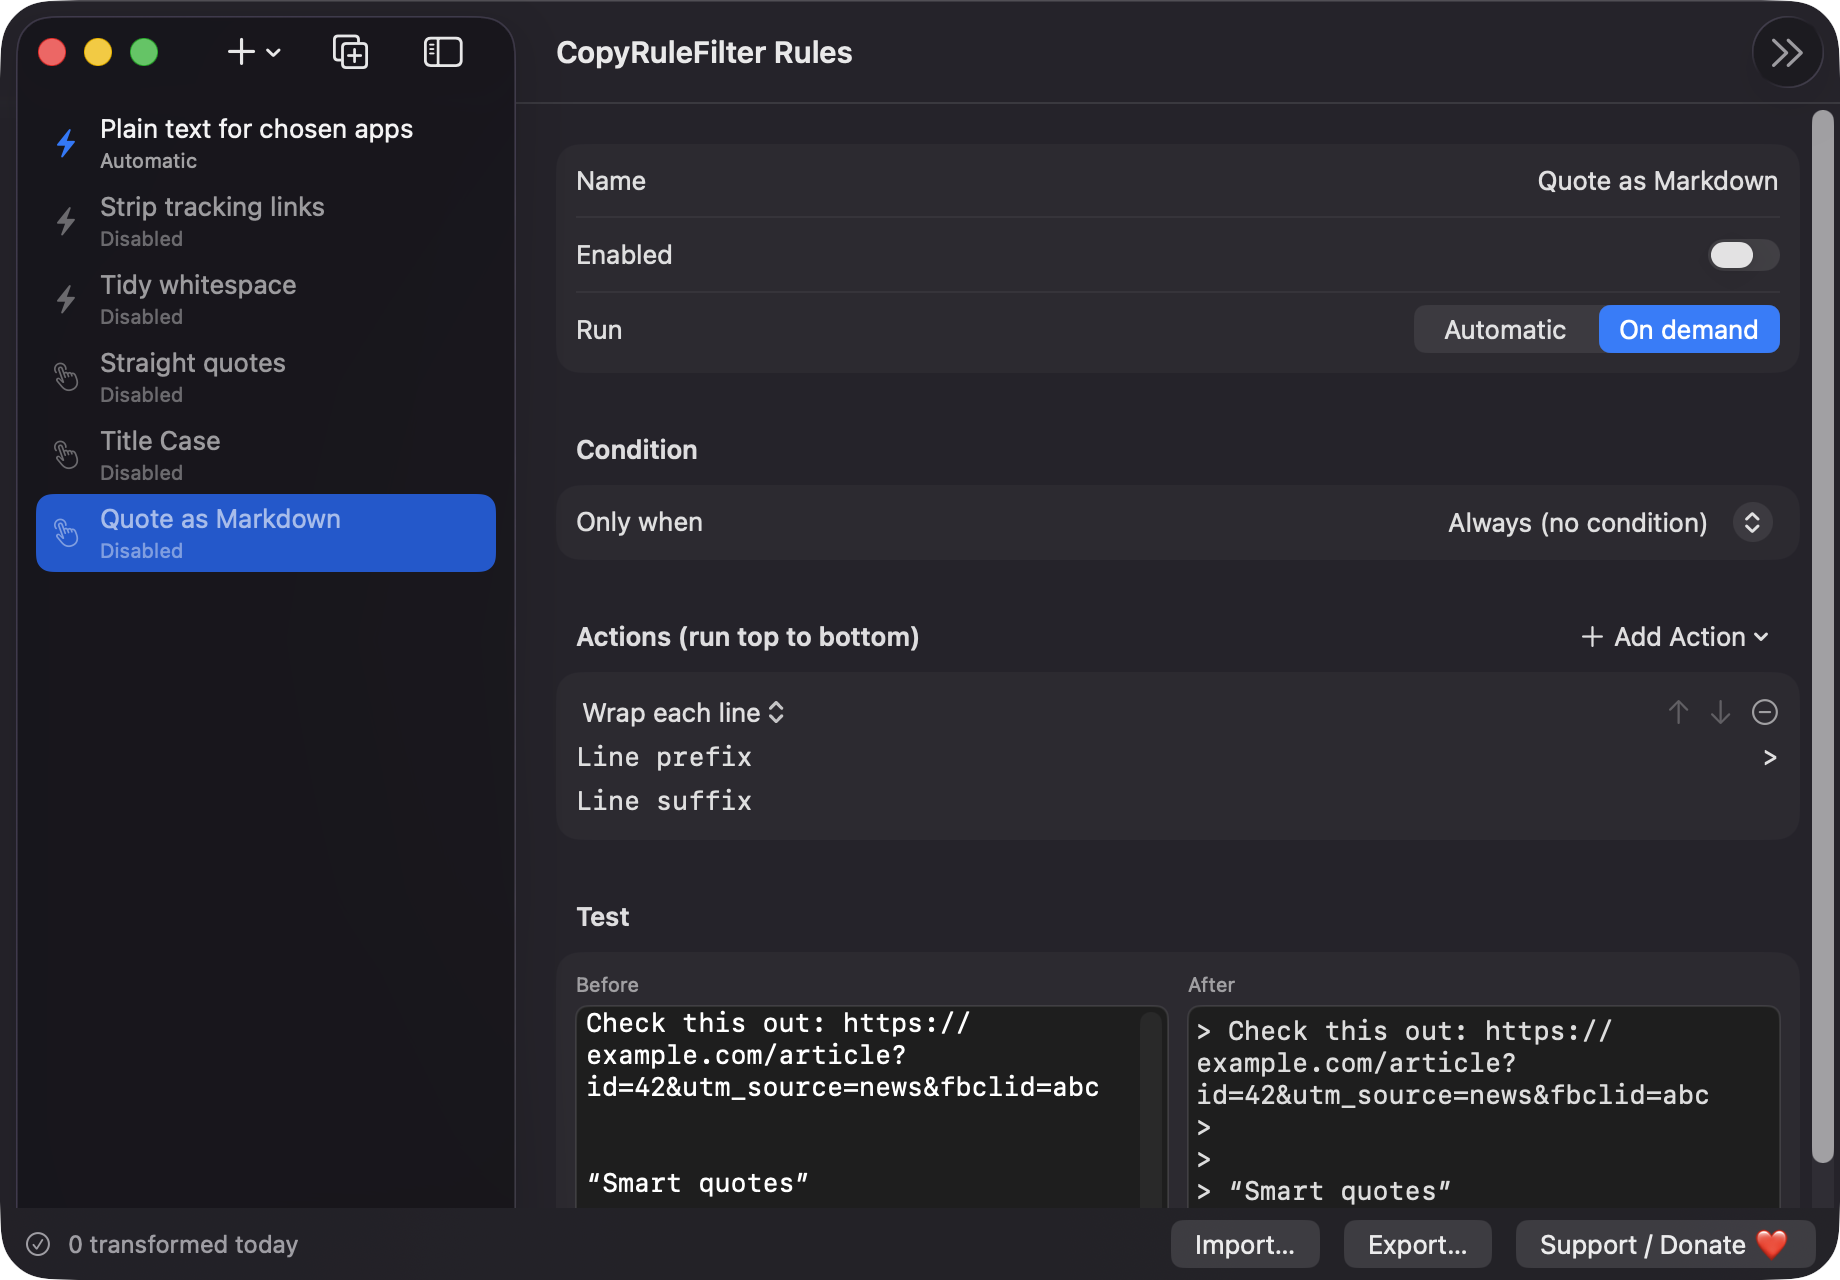Open the Only when condition popup
The width and height of the screenshot is (1840, 1280).
[1609, 522]
